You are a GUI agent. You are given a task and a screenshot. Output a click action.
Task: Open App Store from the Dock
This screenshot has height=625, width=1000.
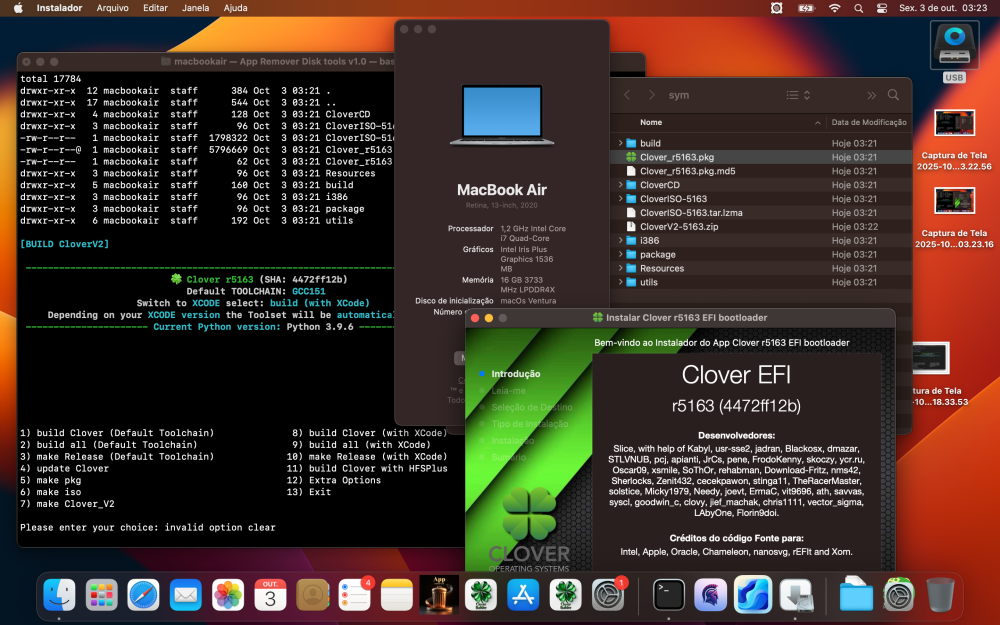coord(523,595)
